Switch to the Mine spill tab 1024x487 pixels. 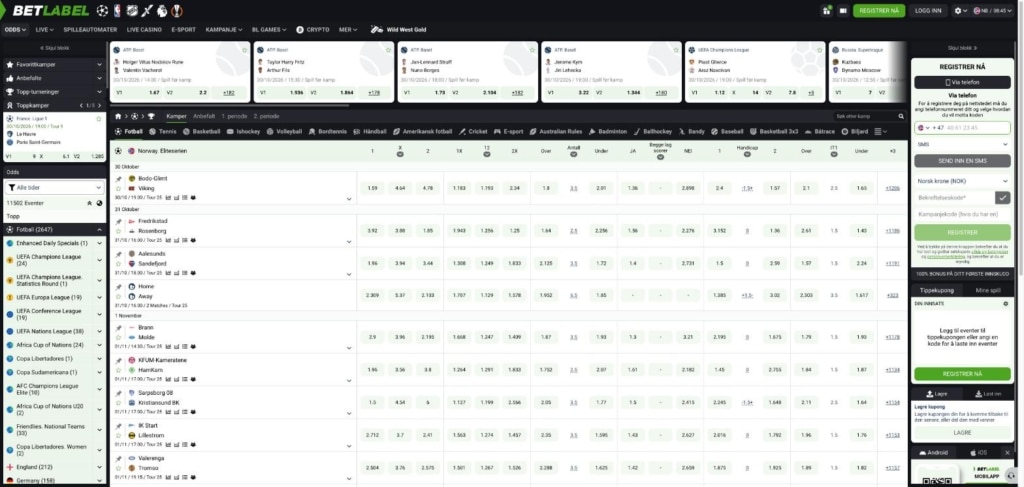tap(987, 291)
